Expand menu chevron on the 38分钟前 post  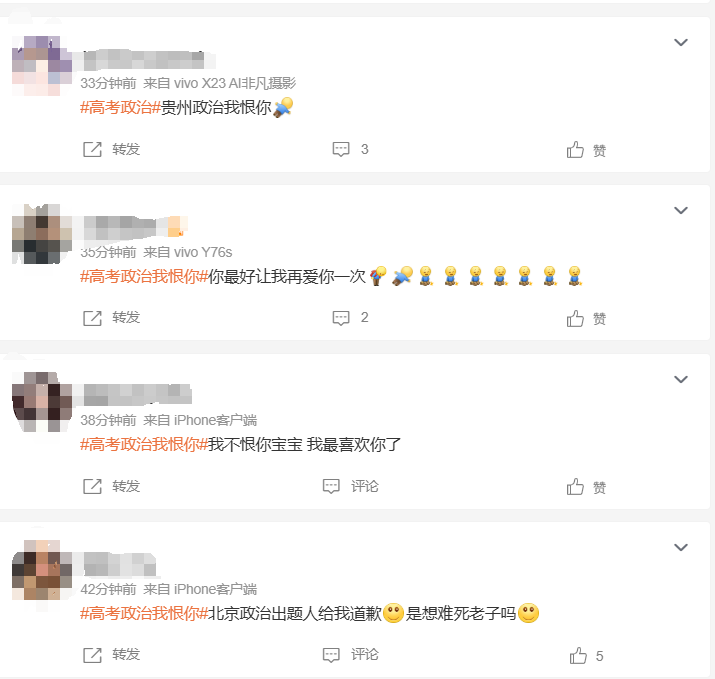[x=680, y=379]
